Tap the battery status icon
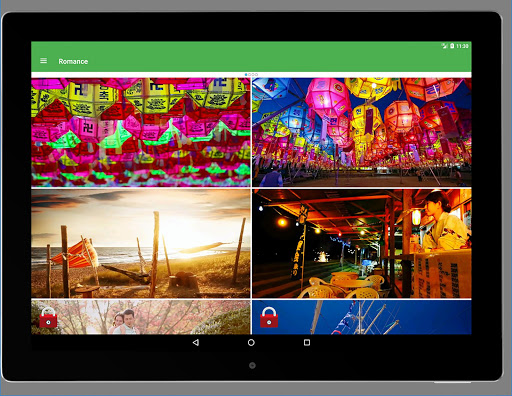The image size is (512, 396). [452, 46]
